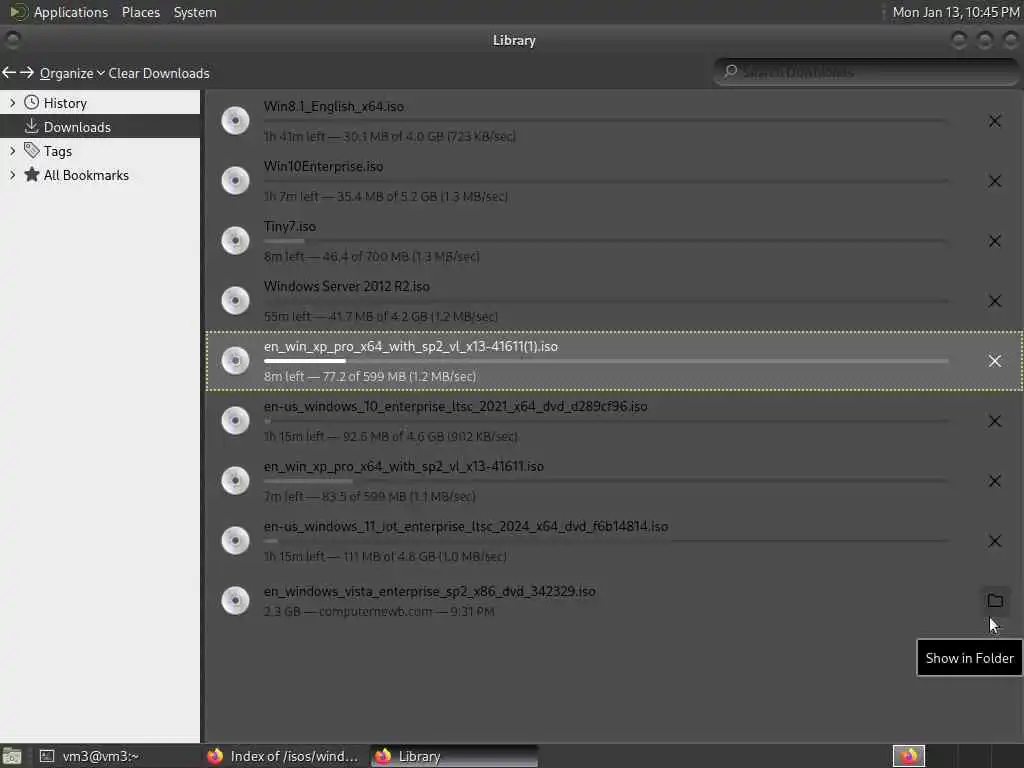Go forward with the right arrow

[x=27, y=72]
